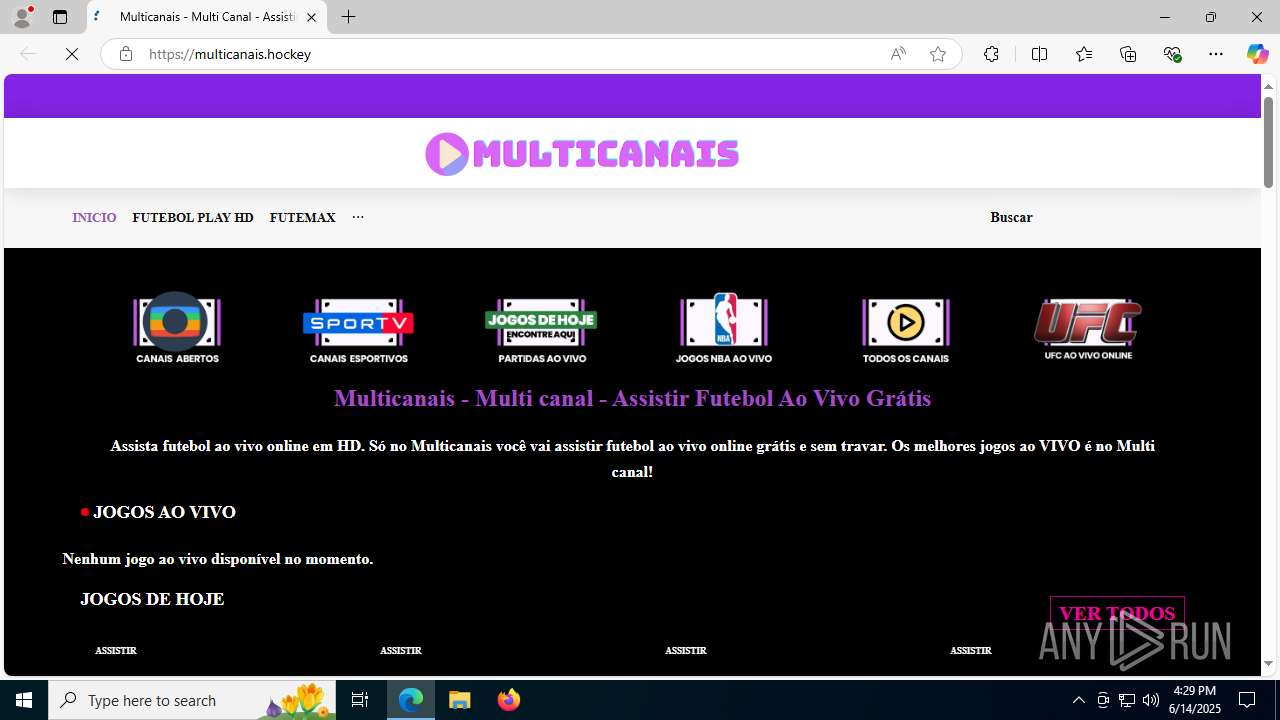
Task: Click the second ASSISTIR link
Action: tap(401, 651)
